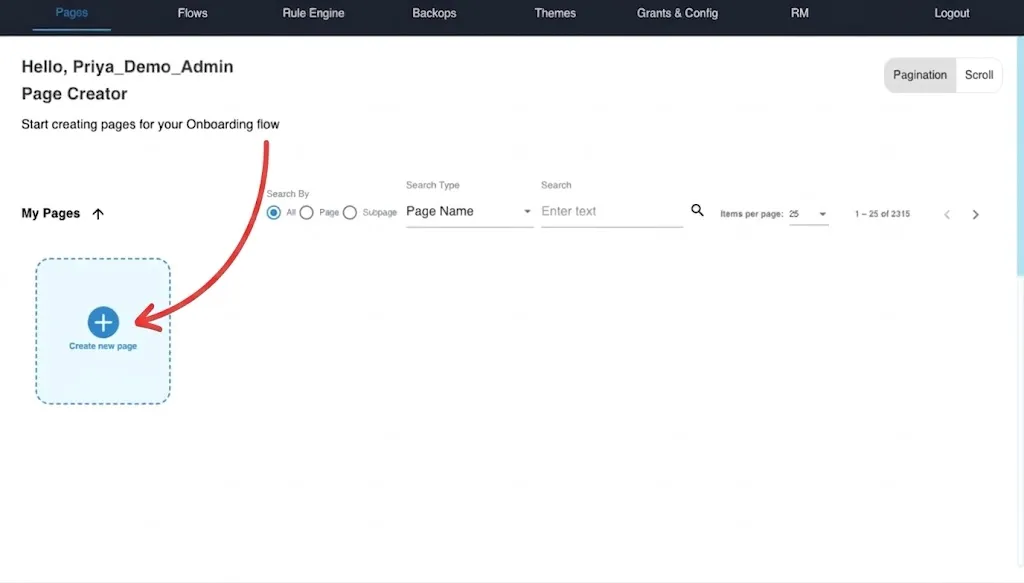Click the Page Creator heading
The height and width of the screenshot is (583, 1024).
tap(74, 94)
